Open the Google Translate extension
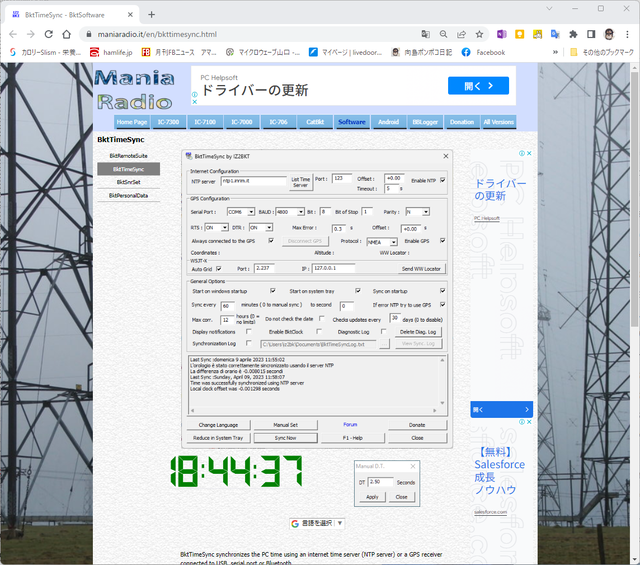Screen dimensions: 640x565 (555, 34)
